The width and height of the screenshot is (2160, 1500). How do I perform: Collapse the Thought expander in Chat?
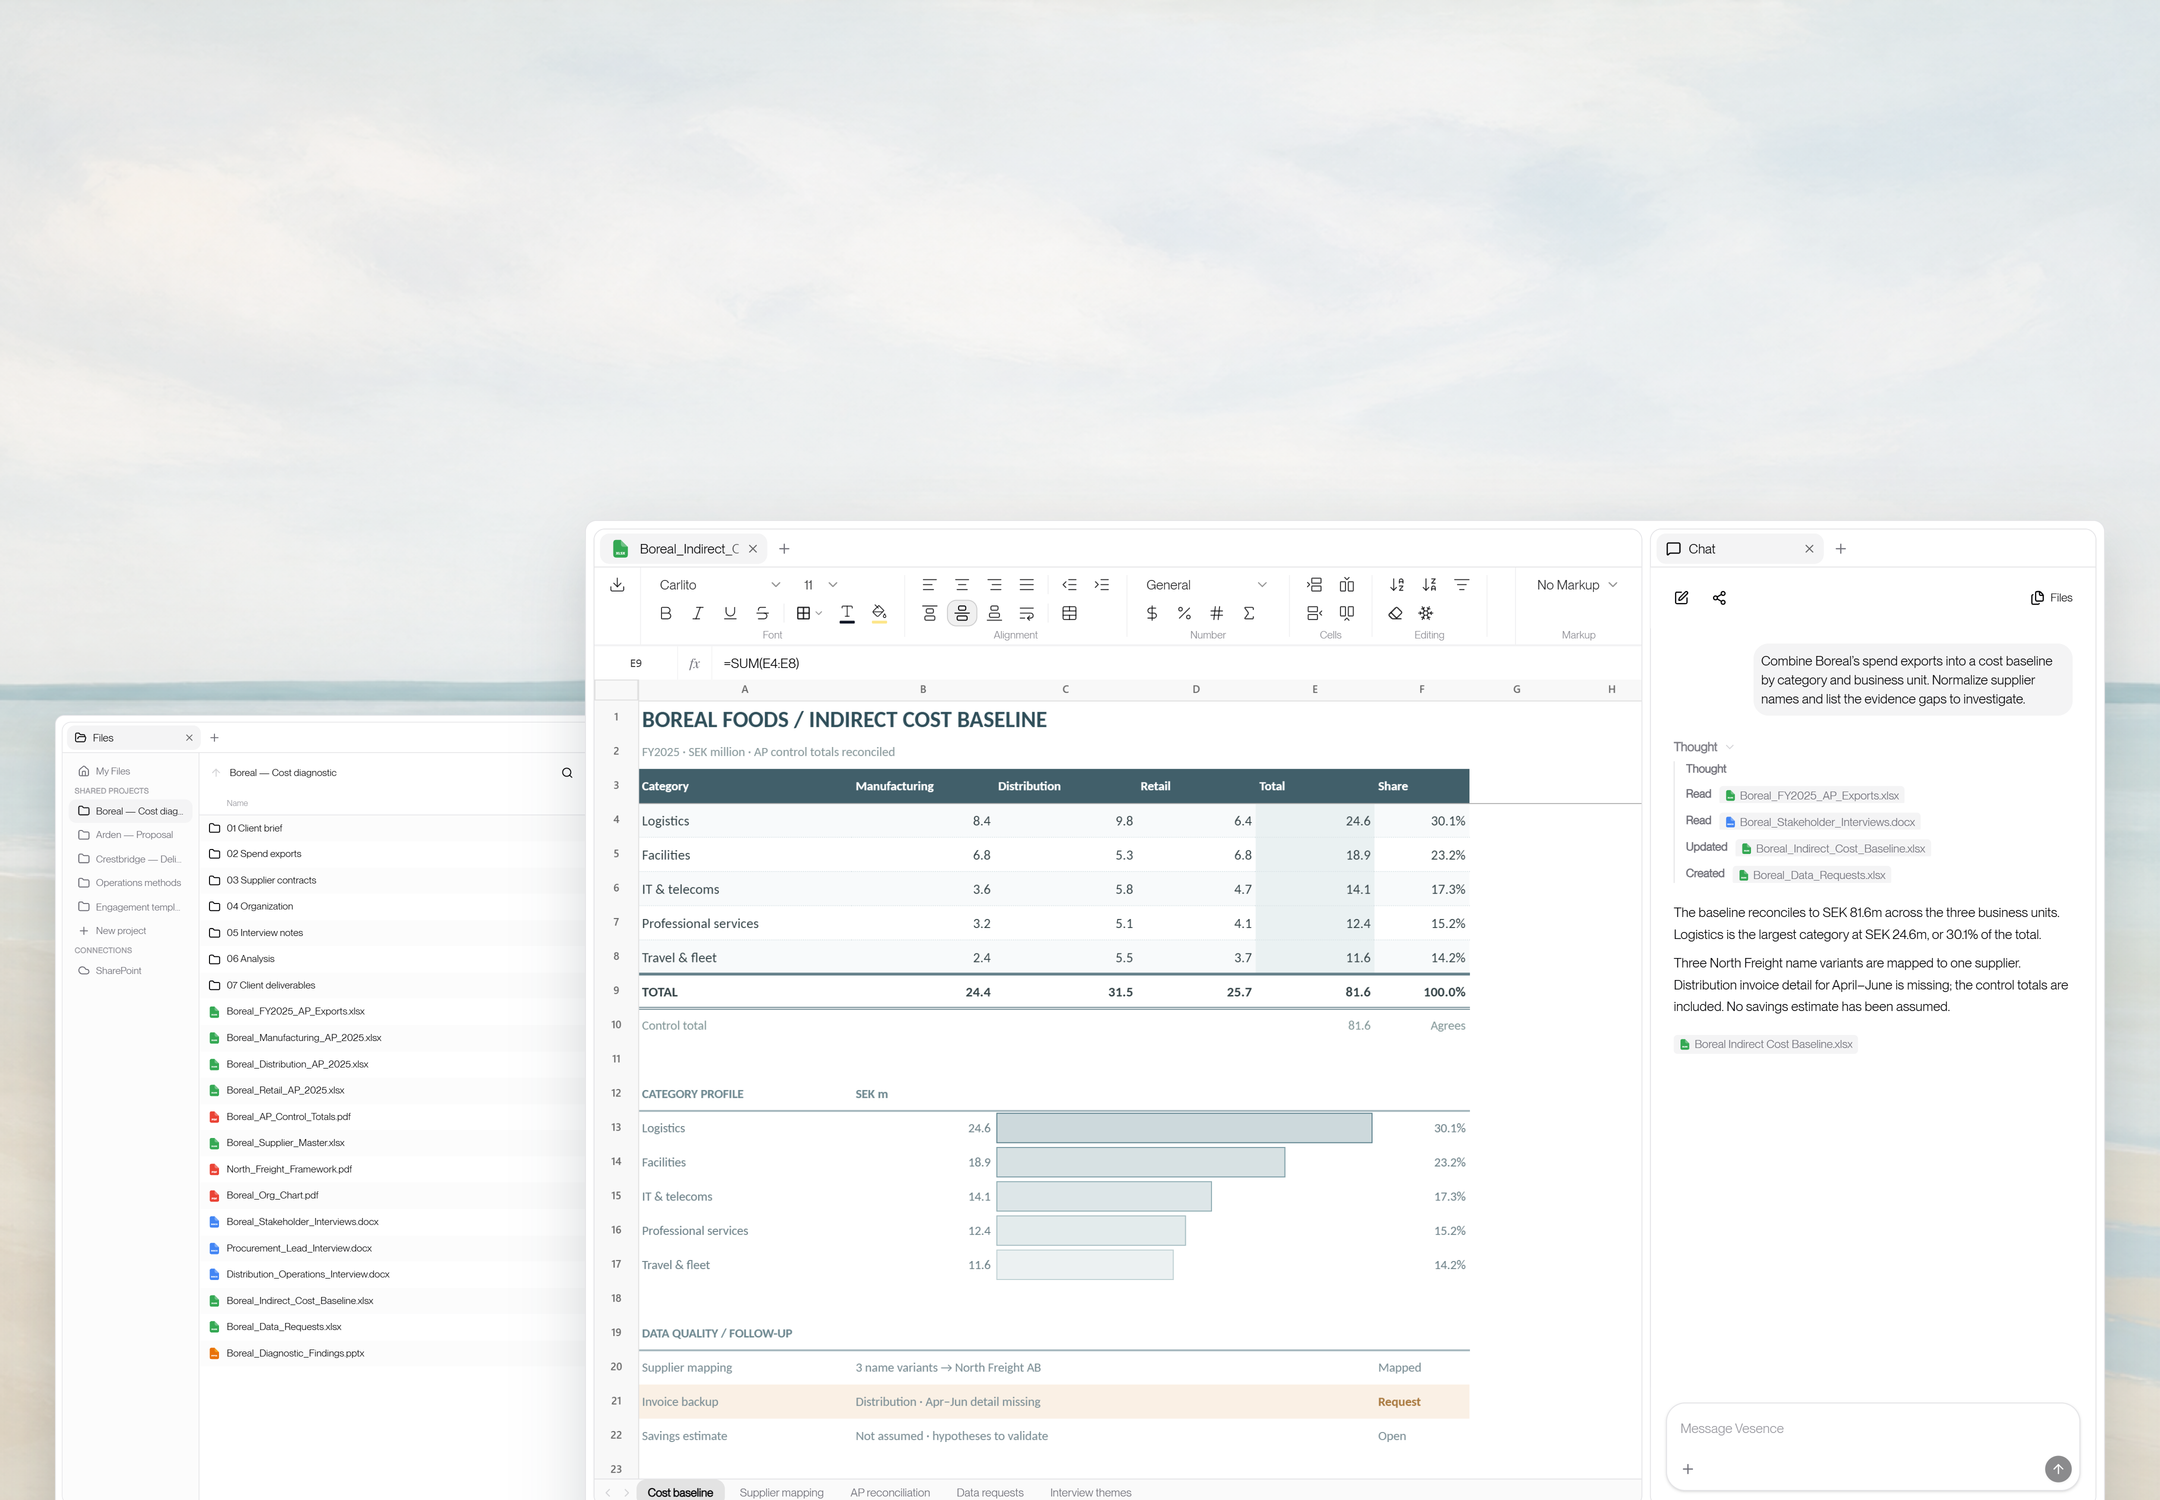pyautogui.click(x=1703, y=747)
